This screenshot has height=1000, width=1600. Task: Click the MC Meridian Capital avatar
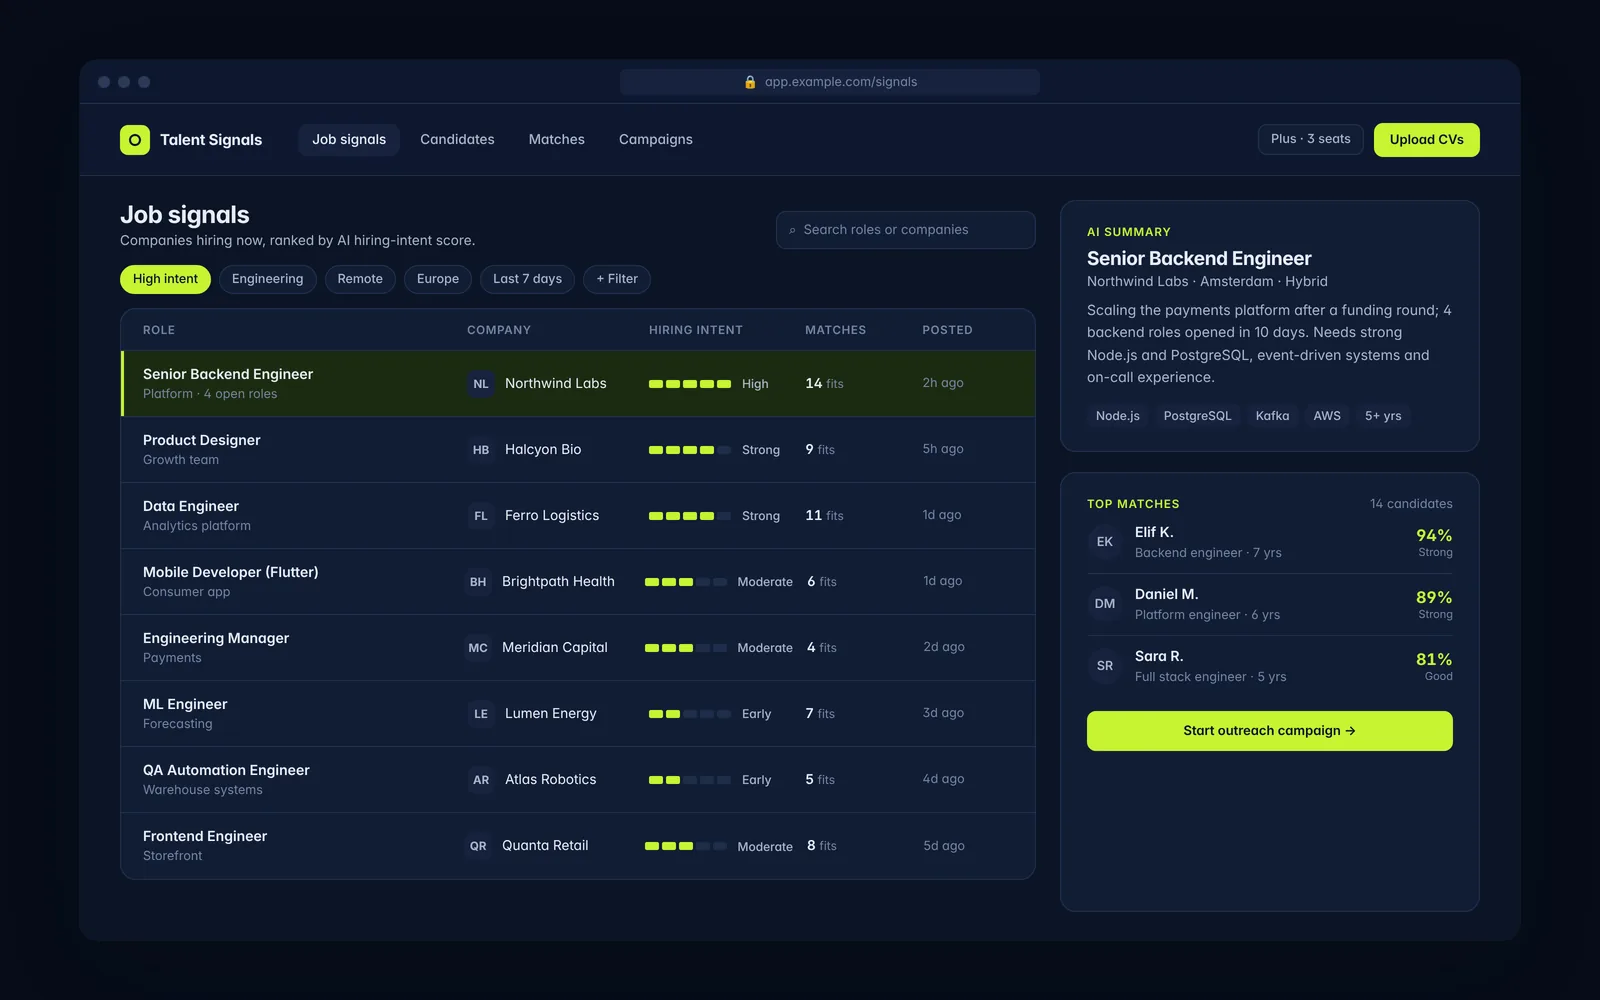pos(478,648)
